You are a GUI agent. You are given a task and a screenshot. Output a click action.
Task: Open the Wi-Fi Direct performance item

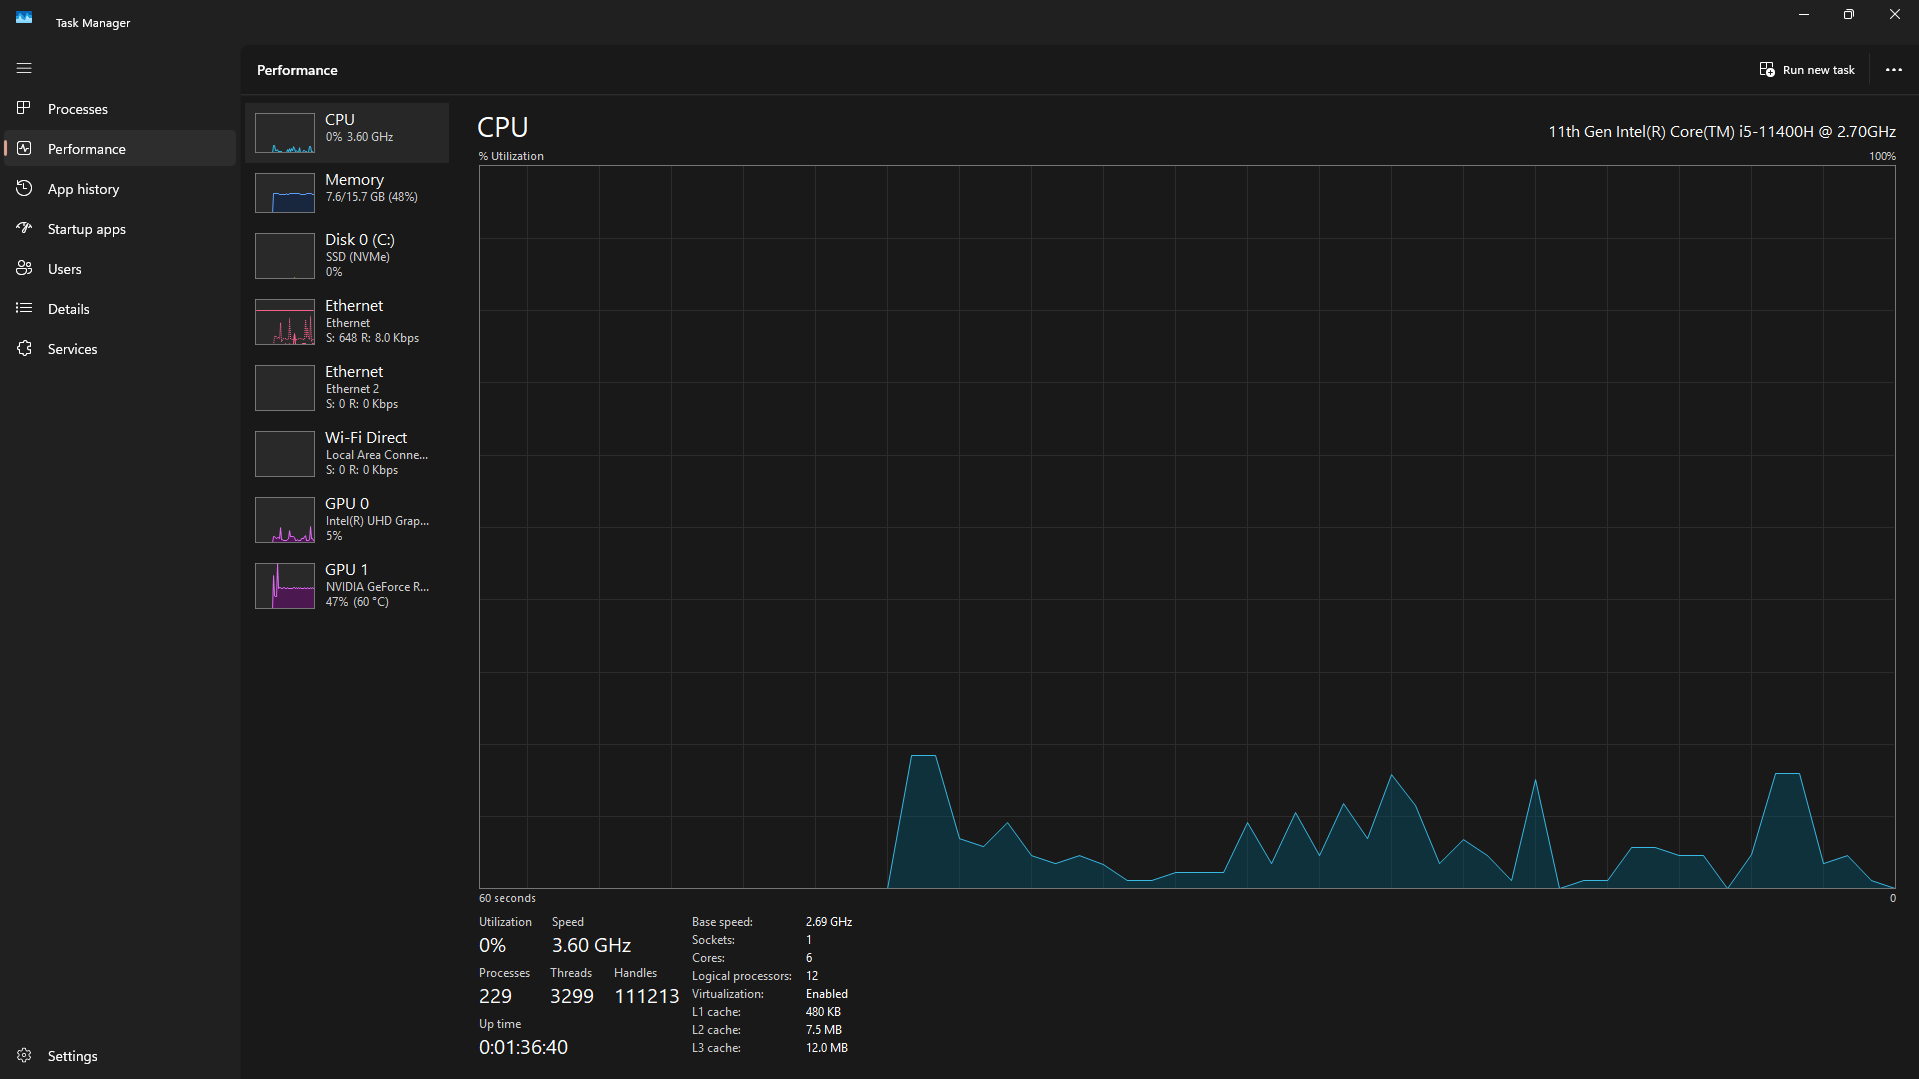click(347, 453)
